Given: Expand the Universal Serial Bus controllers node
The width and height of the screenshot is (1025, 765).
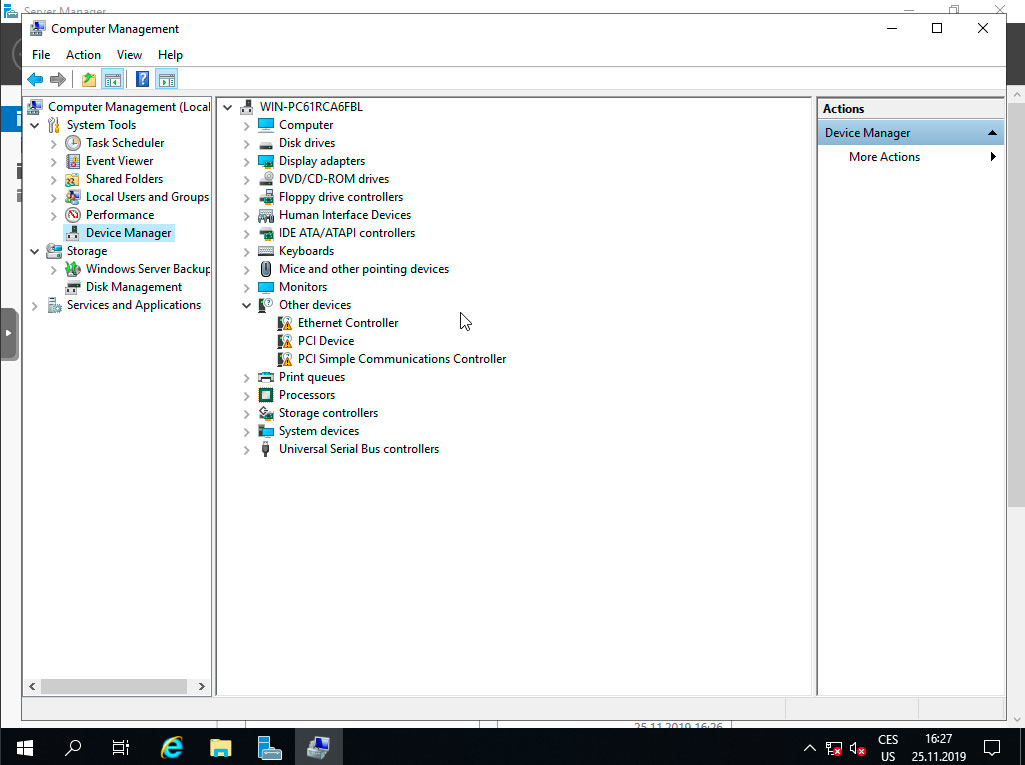Looking at the screenshot, I should click(246, 448).
